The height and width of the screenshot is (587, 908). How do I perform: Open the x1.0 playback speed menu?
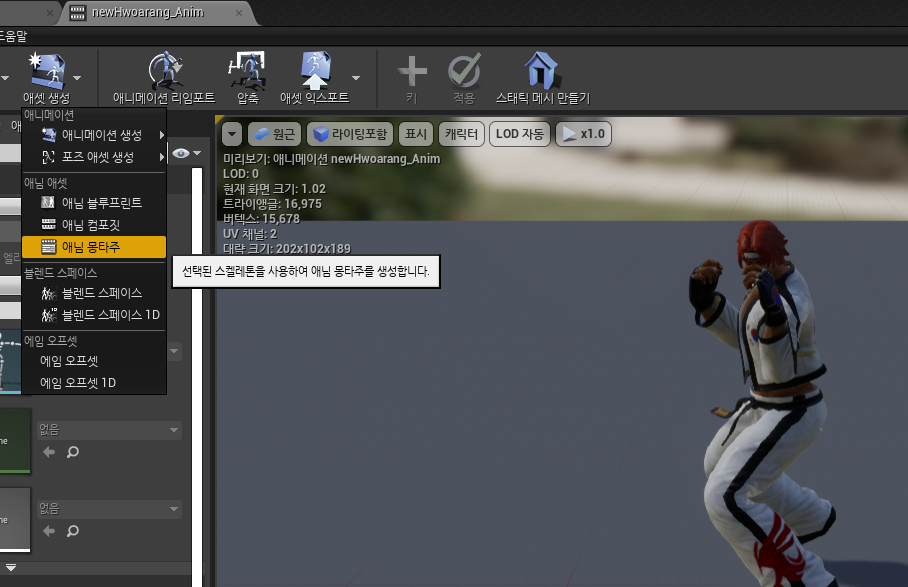pos(584,134)
